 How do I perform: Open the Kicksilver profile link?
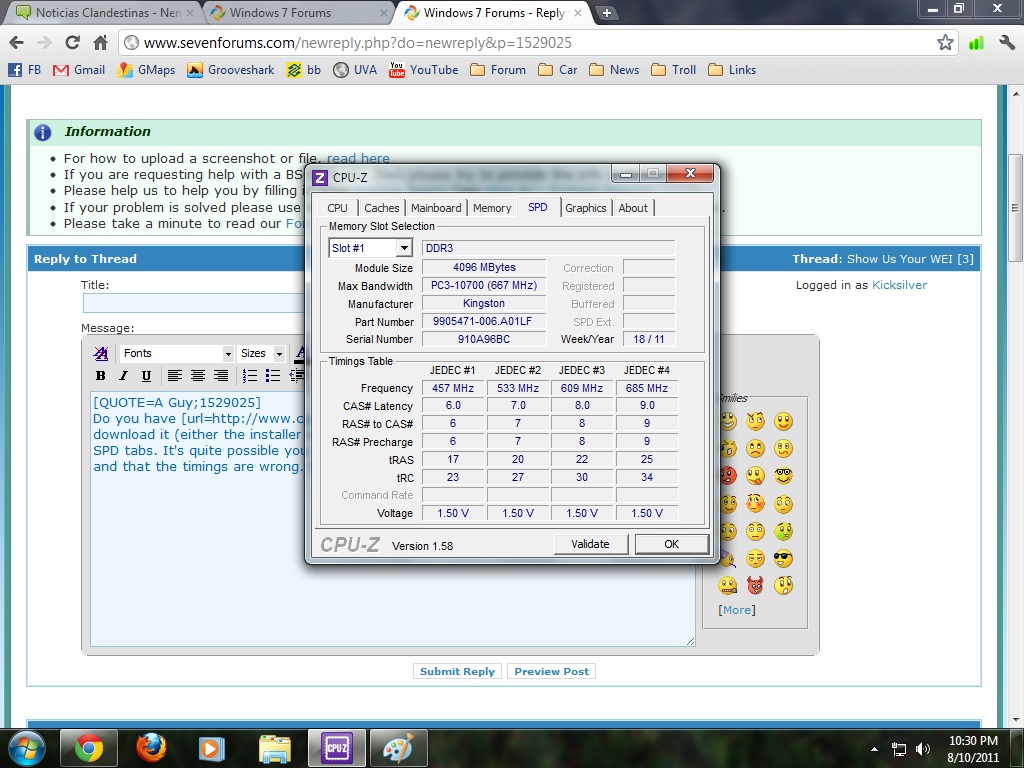[x=899, y=285]
